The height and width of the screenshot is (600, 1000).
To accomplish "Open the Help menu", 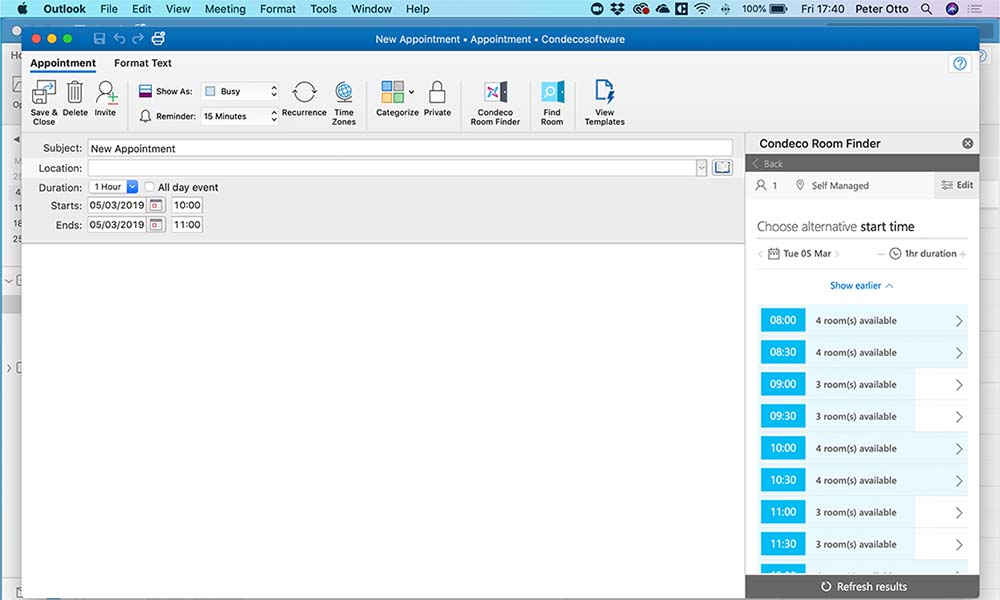I will (418, 9).
